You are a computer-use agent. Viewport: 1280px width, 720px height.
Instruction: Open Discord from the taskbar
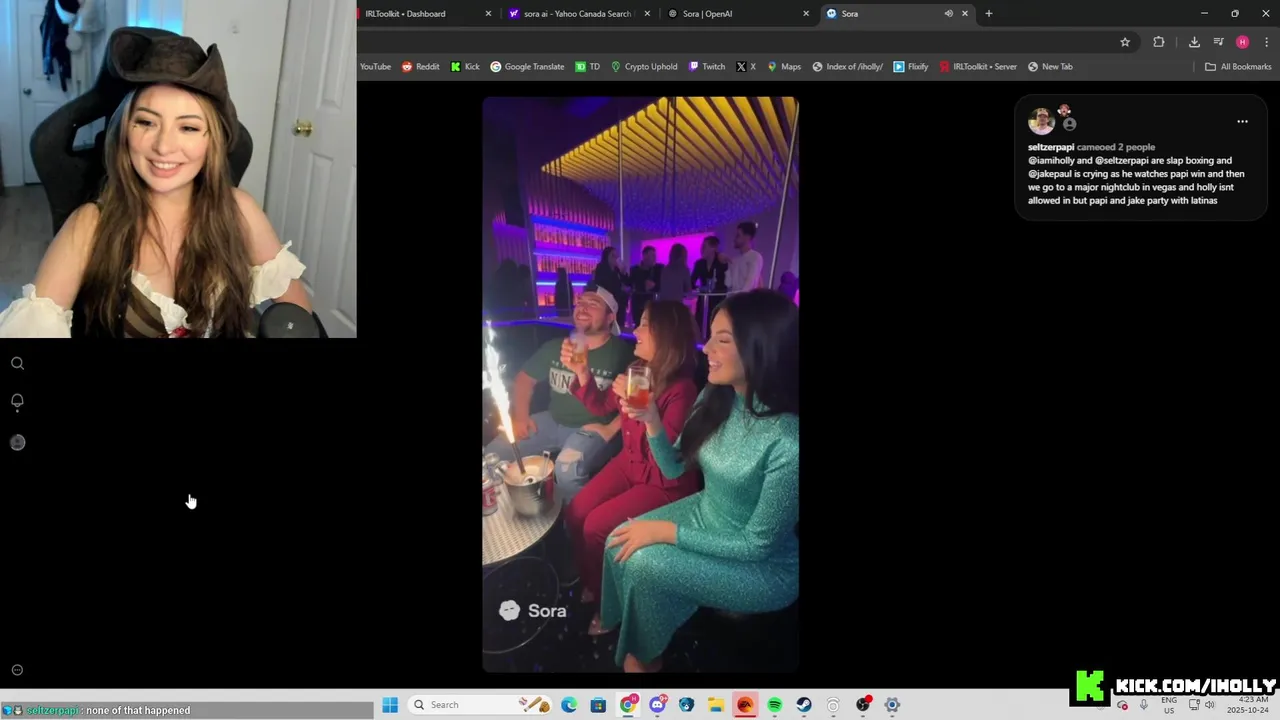(x=657, y=705)
